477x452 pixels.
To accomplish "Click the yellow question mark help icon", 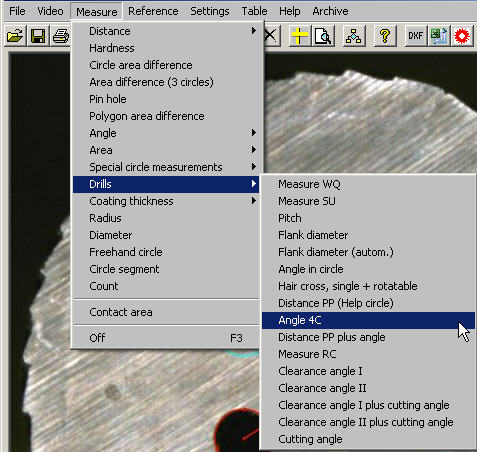I will click(385, 36).
